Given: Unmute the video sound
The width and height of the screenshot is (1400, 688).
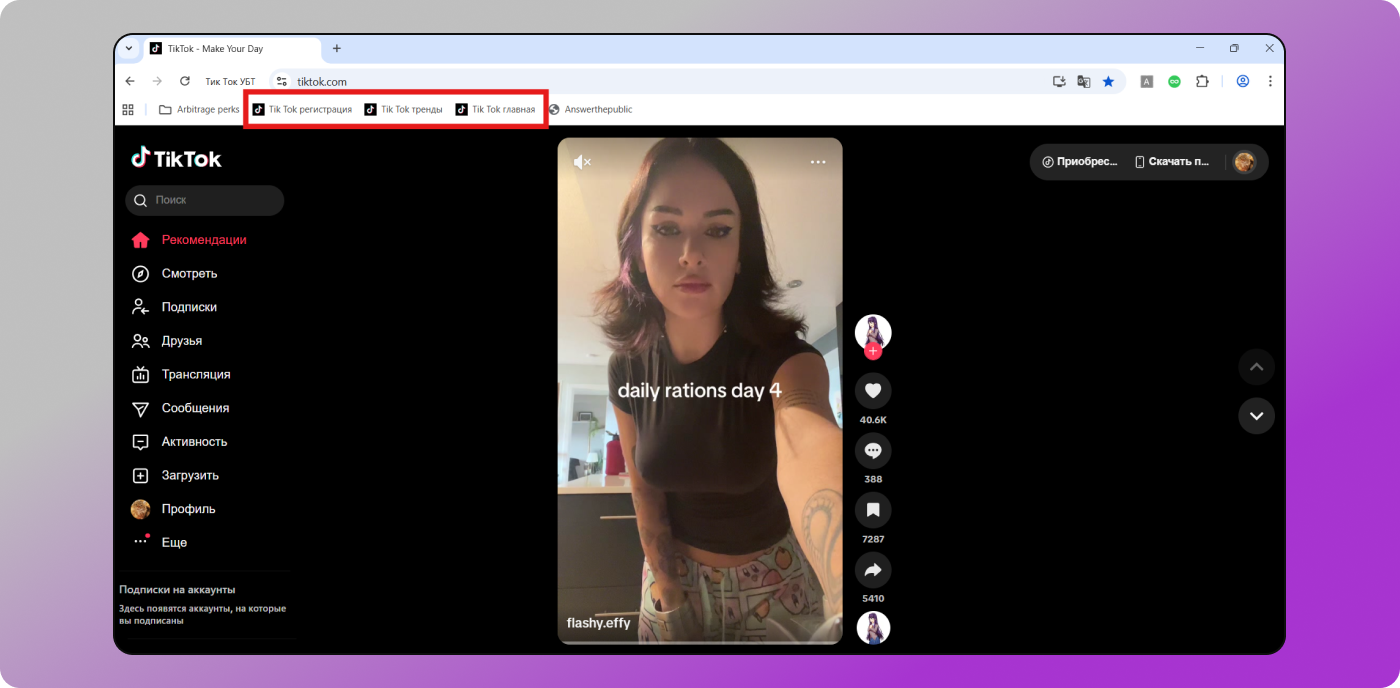Looking at the screenshot, I should [x=582, y=162].
